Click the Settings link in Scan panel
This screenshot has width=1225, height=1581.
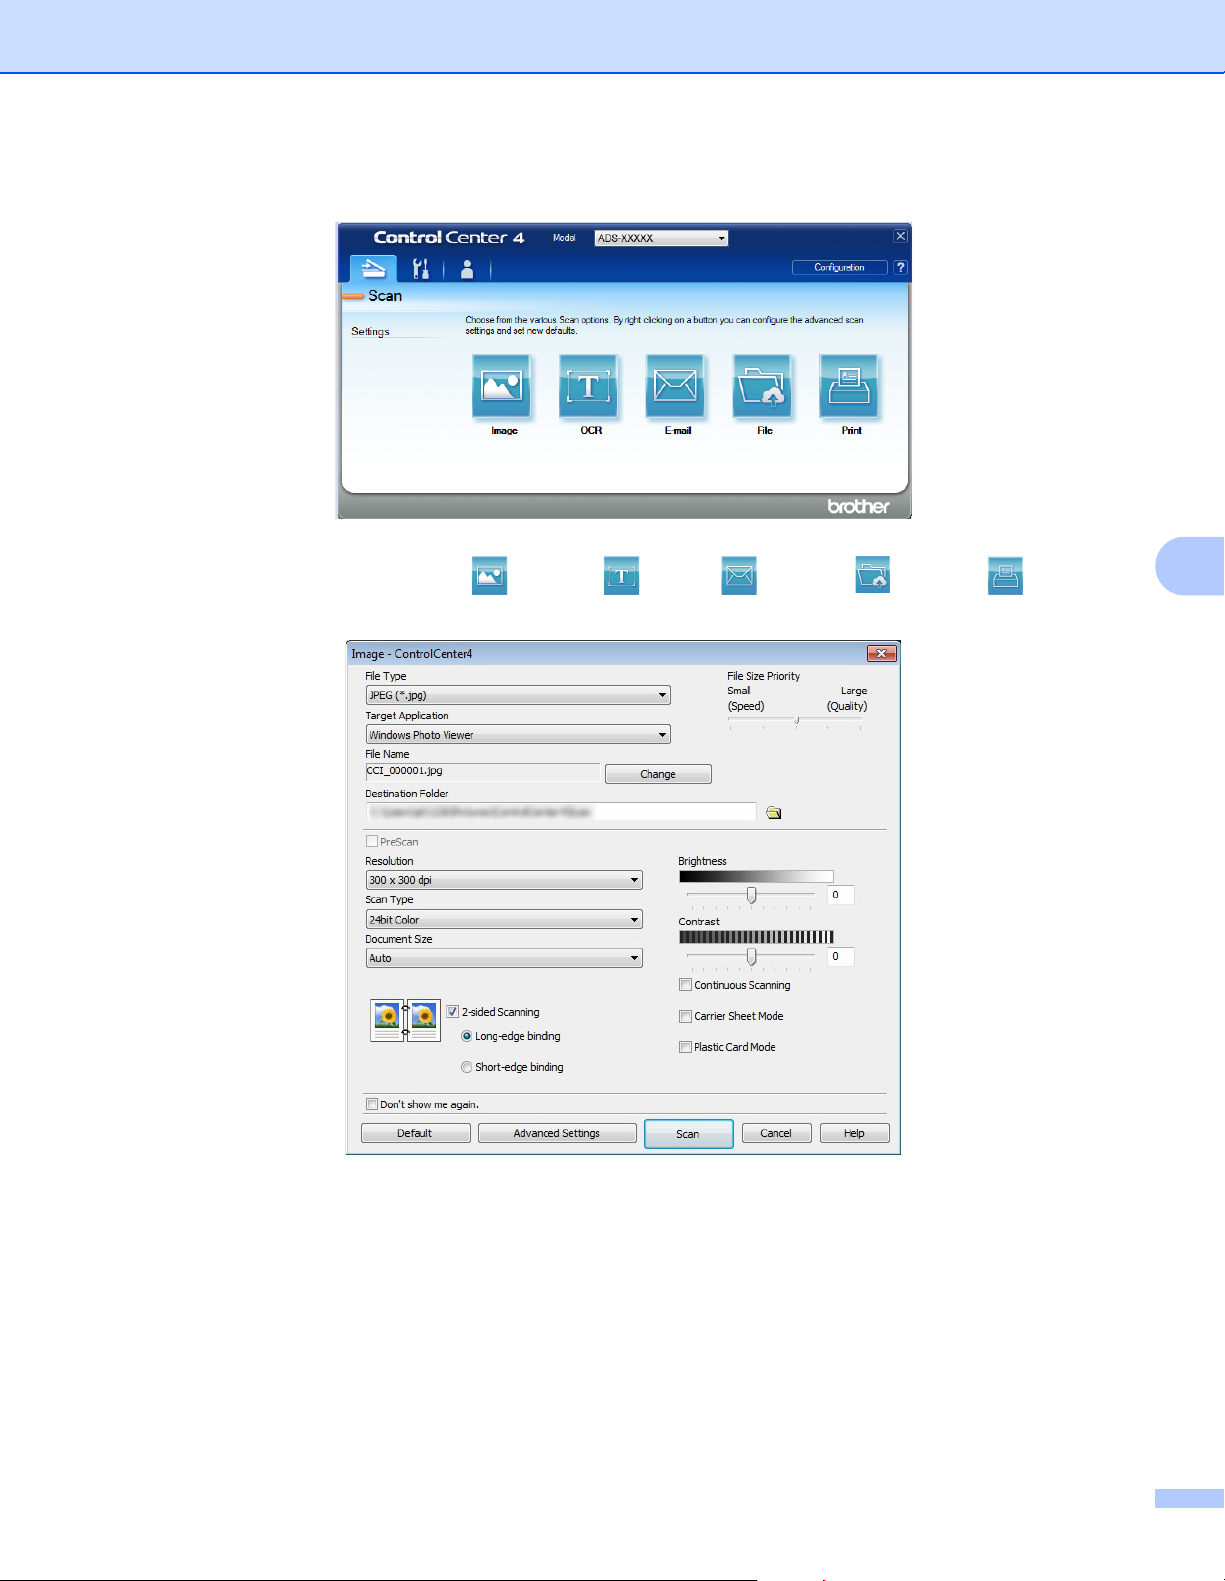(x=370, y=331)
